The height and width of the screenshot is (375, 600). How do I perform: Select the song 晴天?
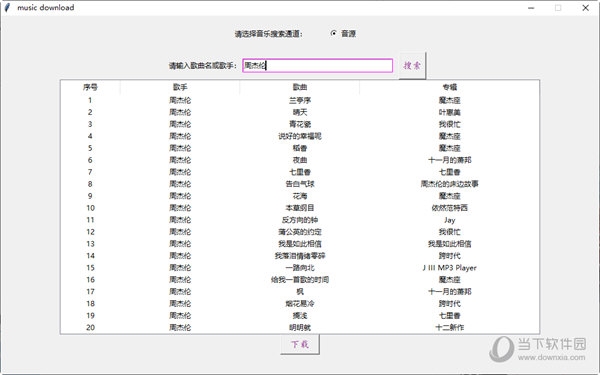tap(300, 112)
